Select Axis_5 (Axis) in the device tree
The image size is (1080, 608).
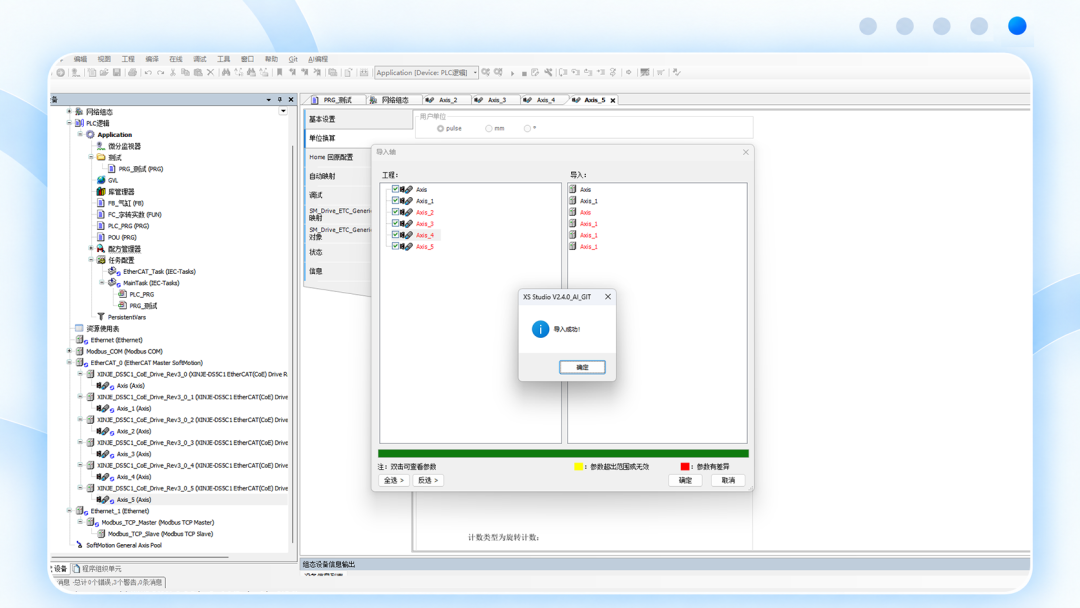[x=134, y=499]
